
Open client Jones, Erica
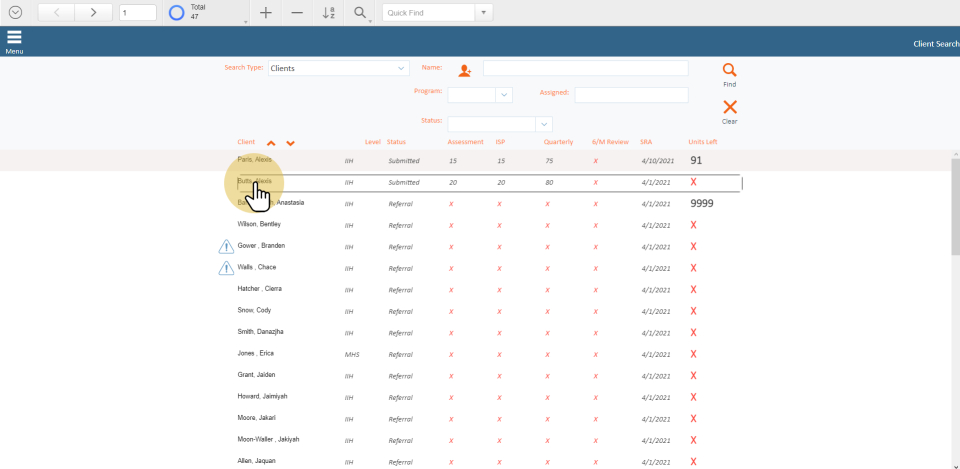[x=255, y=353]
